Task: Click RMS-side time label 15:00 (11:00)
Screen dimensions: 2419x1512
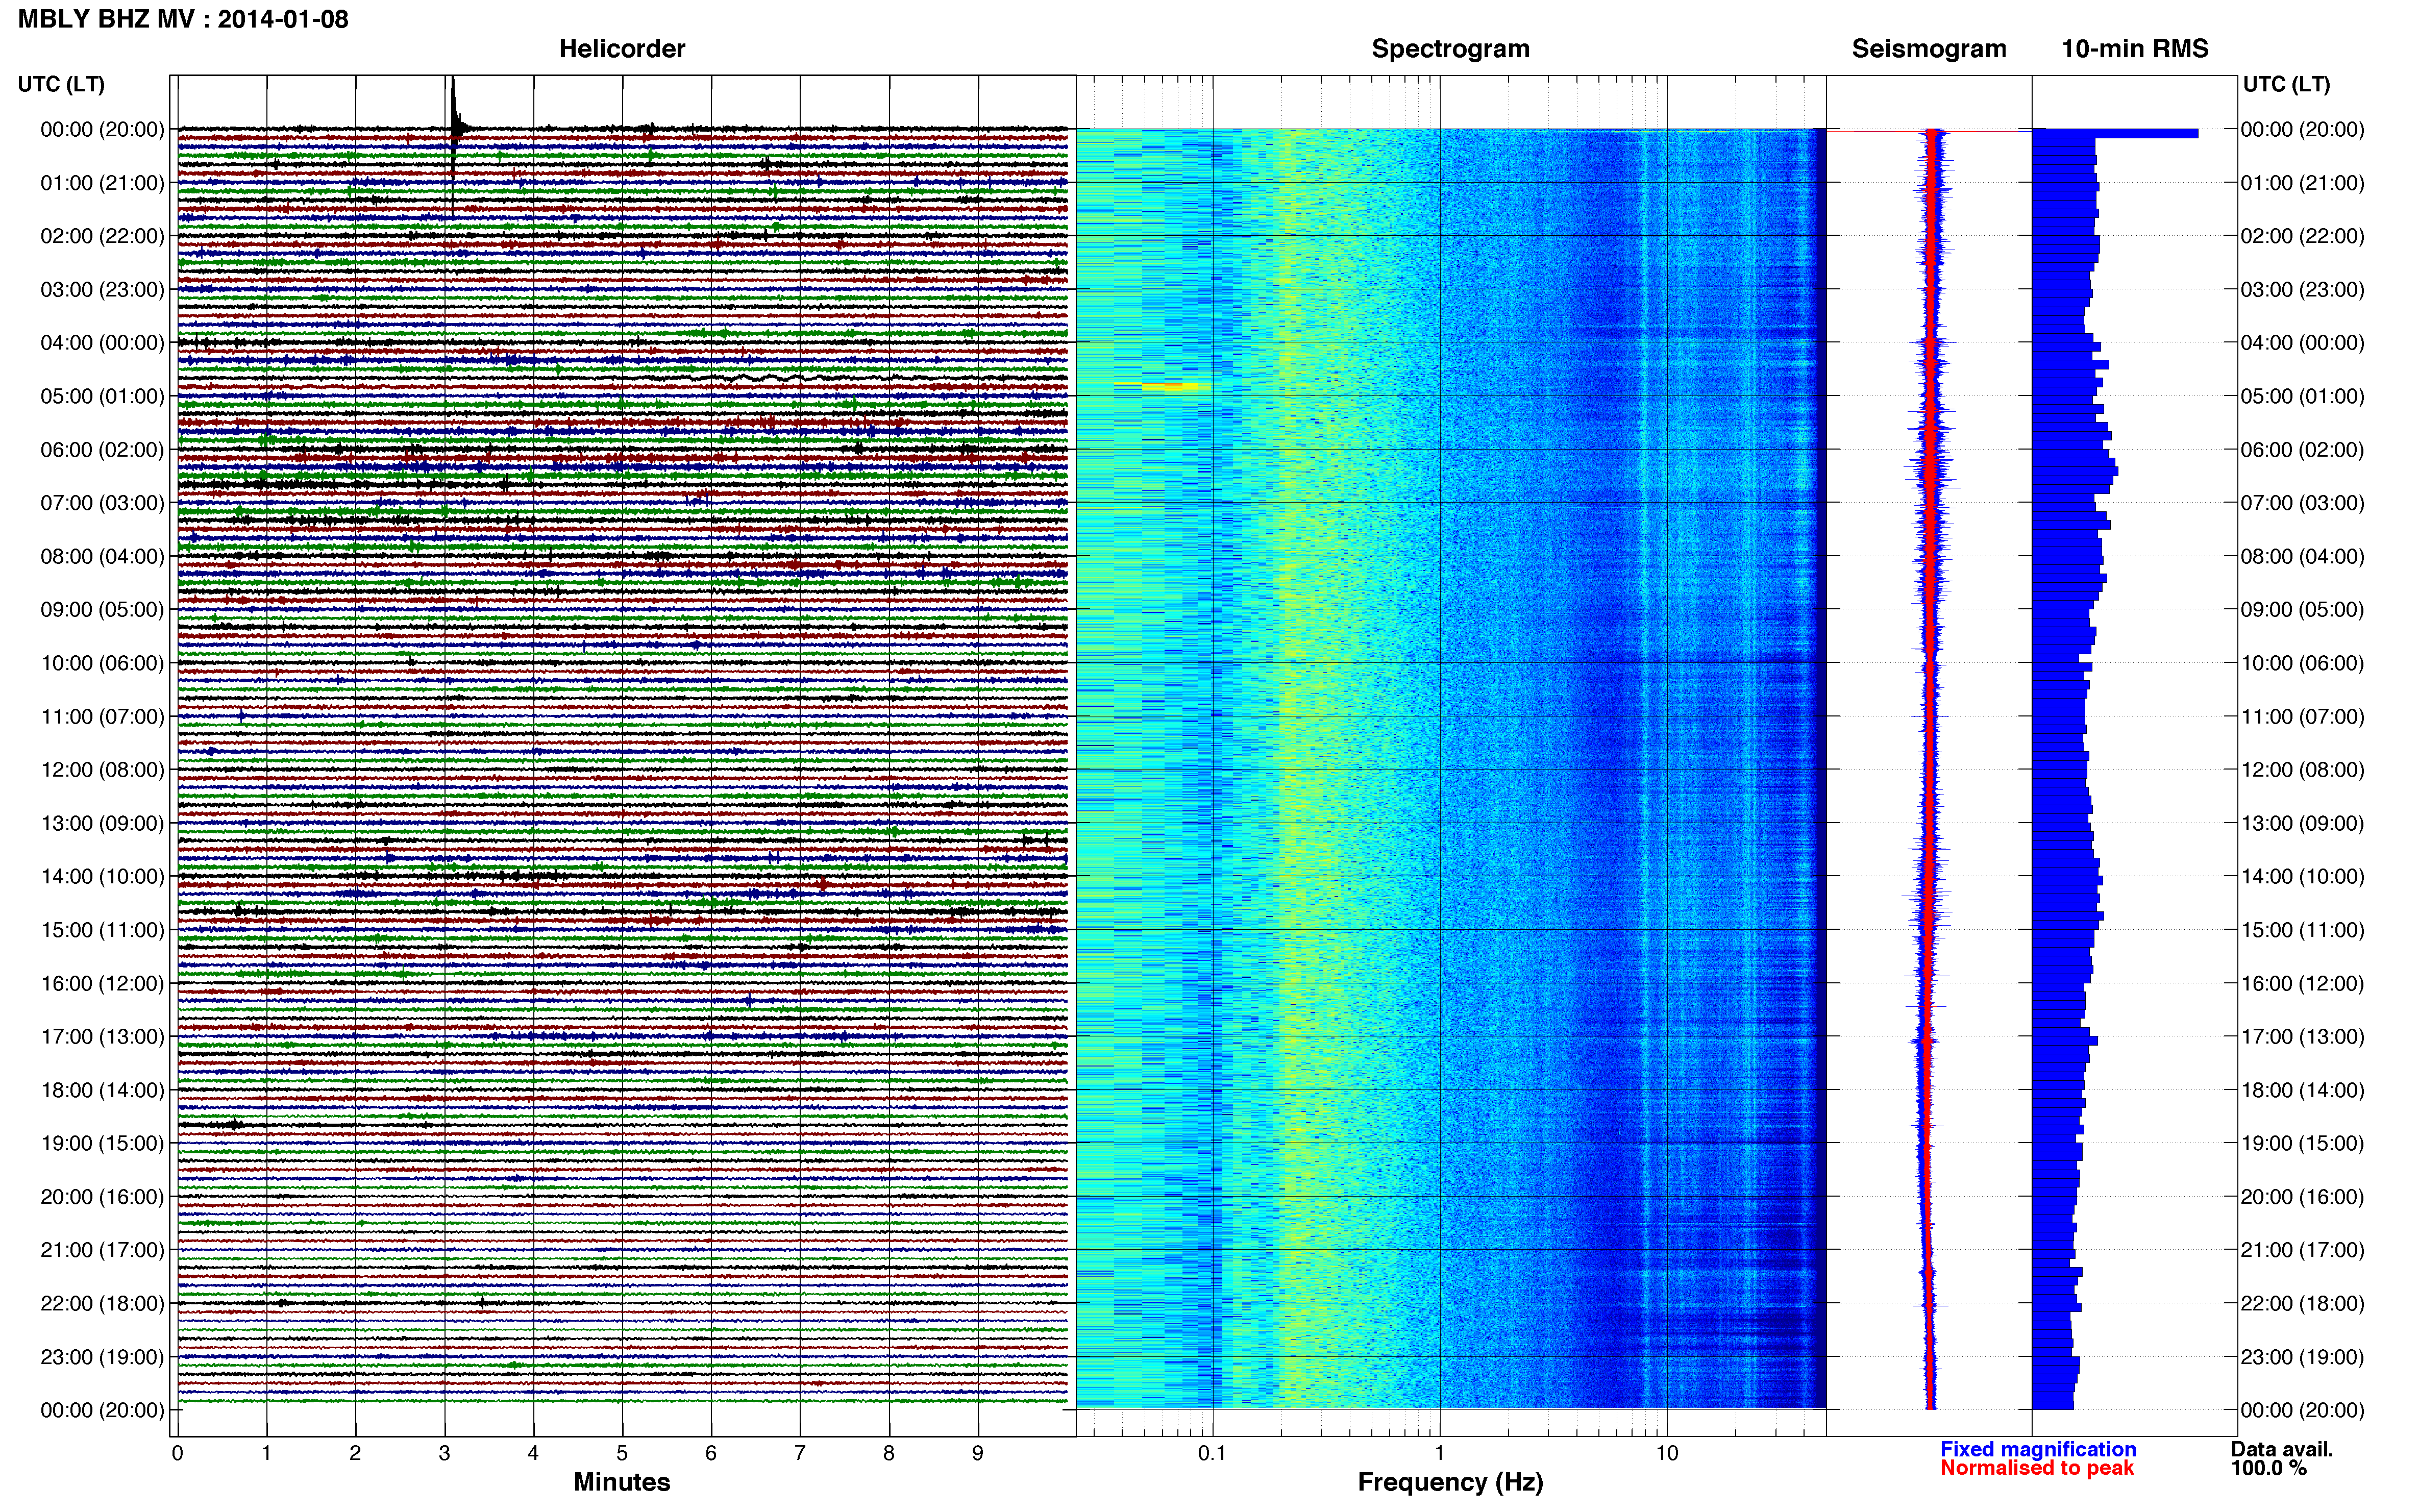Action: pos(2302,930)
